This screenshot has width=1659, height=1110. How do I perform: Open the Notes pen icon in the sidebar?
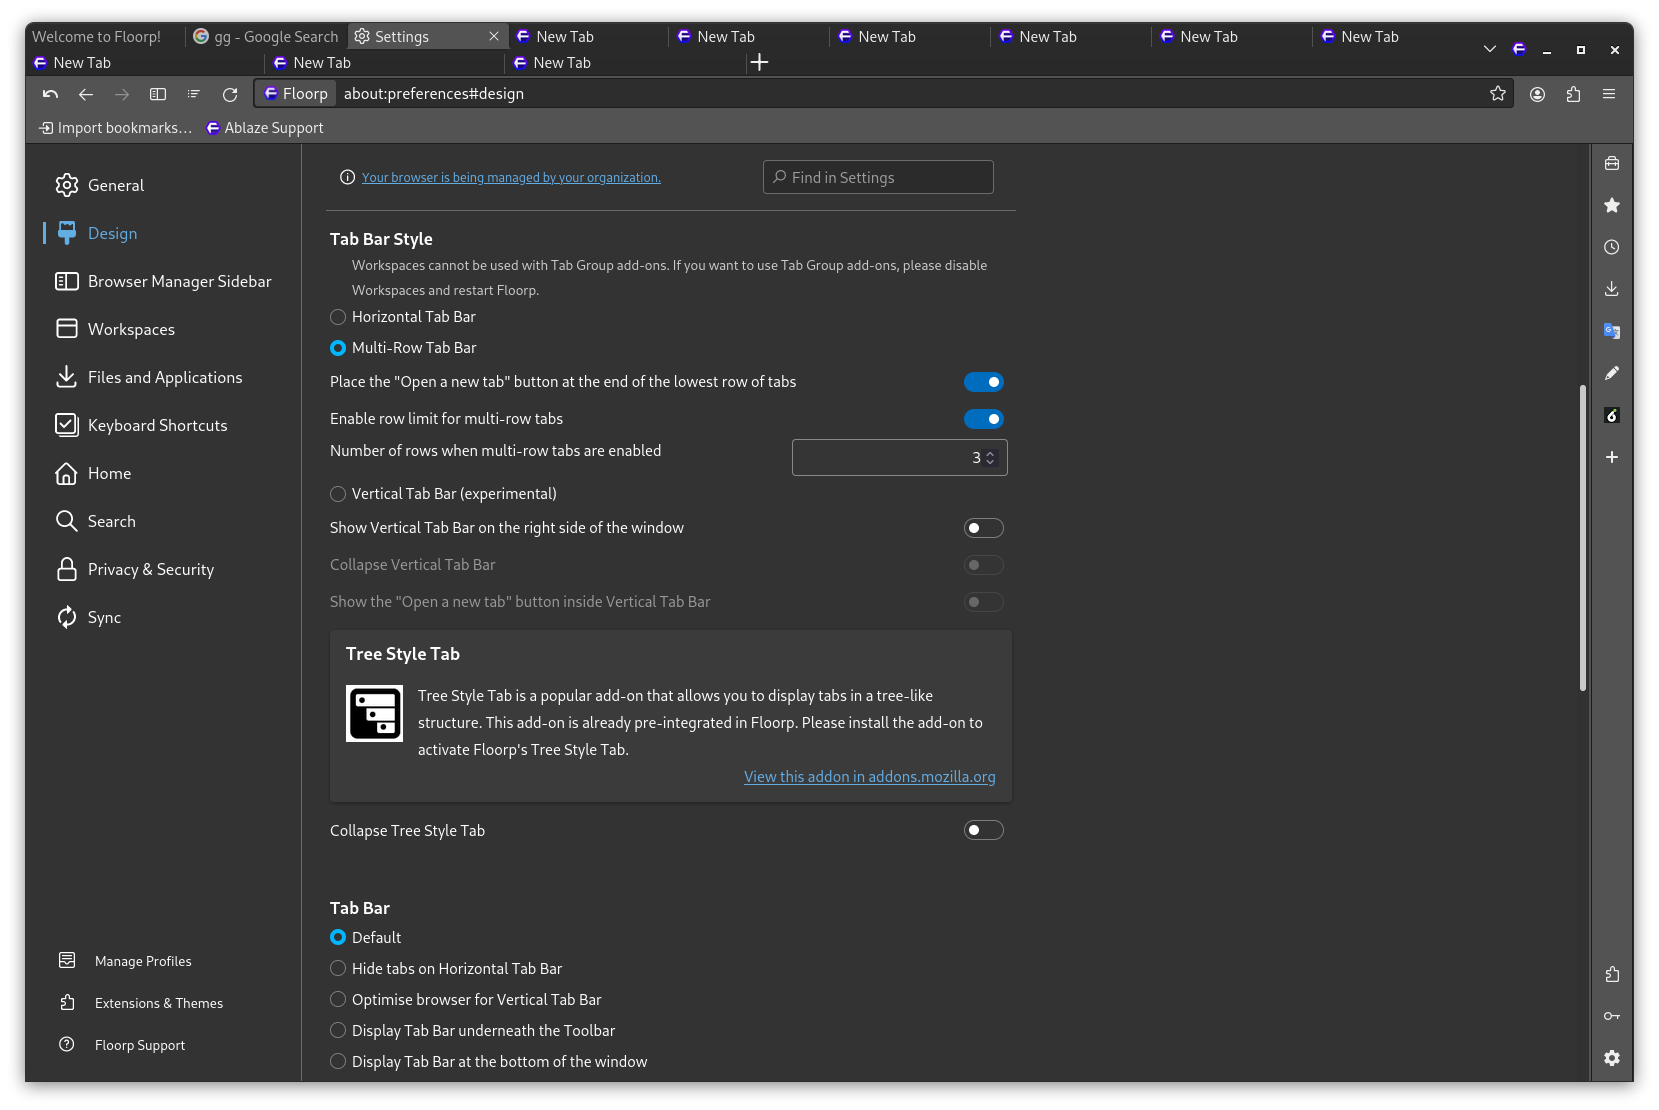coord(1612,373)
